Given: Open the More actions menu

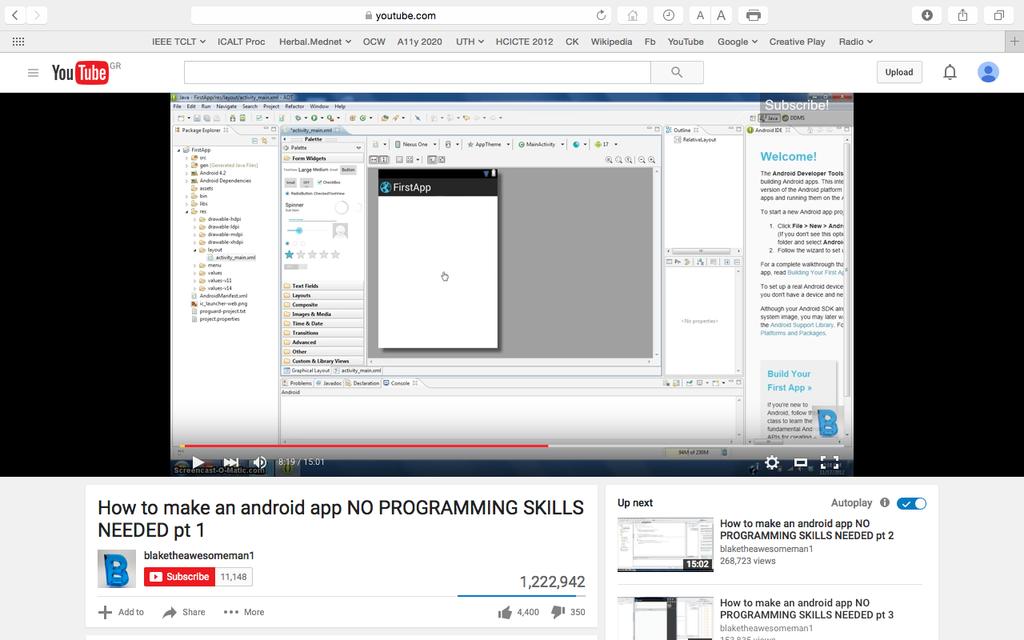Looking at the screenshot, I should coord(244,612).
